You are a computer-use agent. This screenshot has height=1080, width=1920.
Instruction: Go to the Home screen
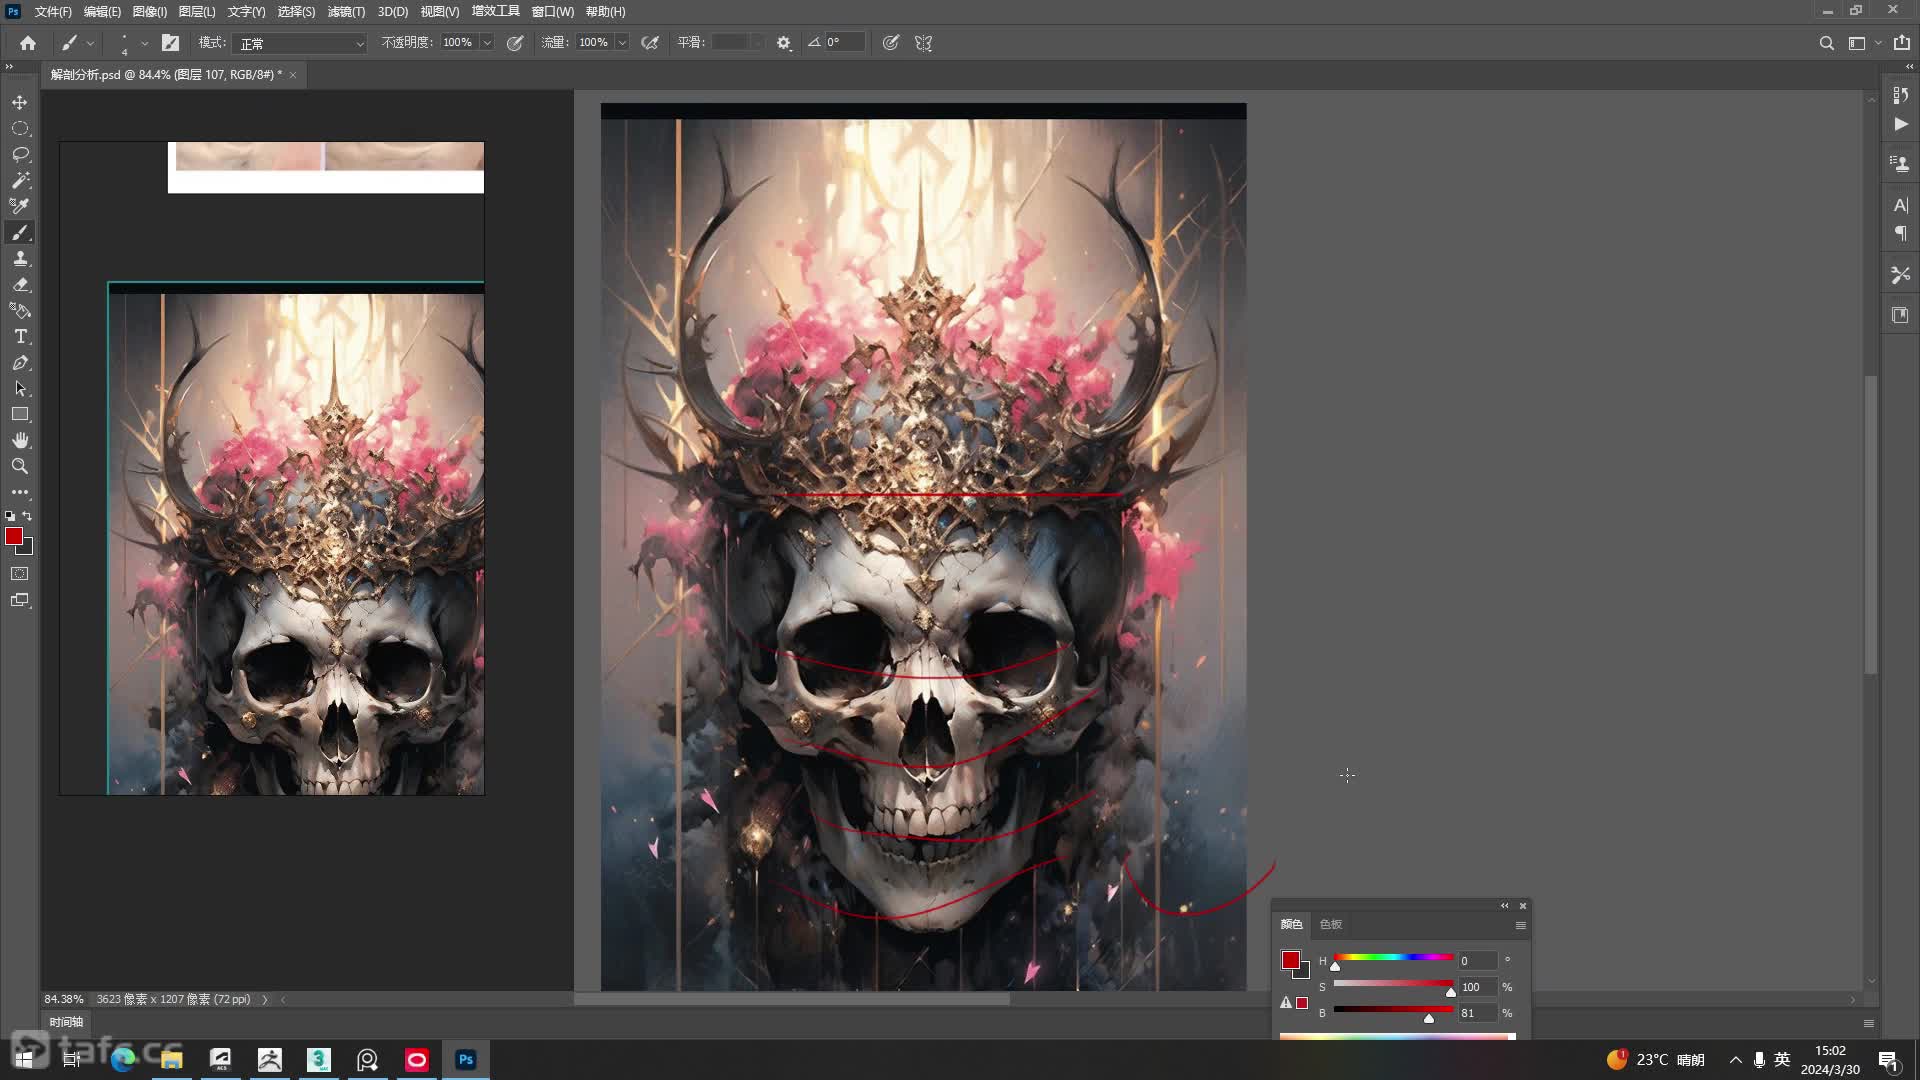(x=28, y=43)
